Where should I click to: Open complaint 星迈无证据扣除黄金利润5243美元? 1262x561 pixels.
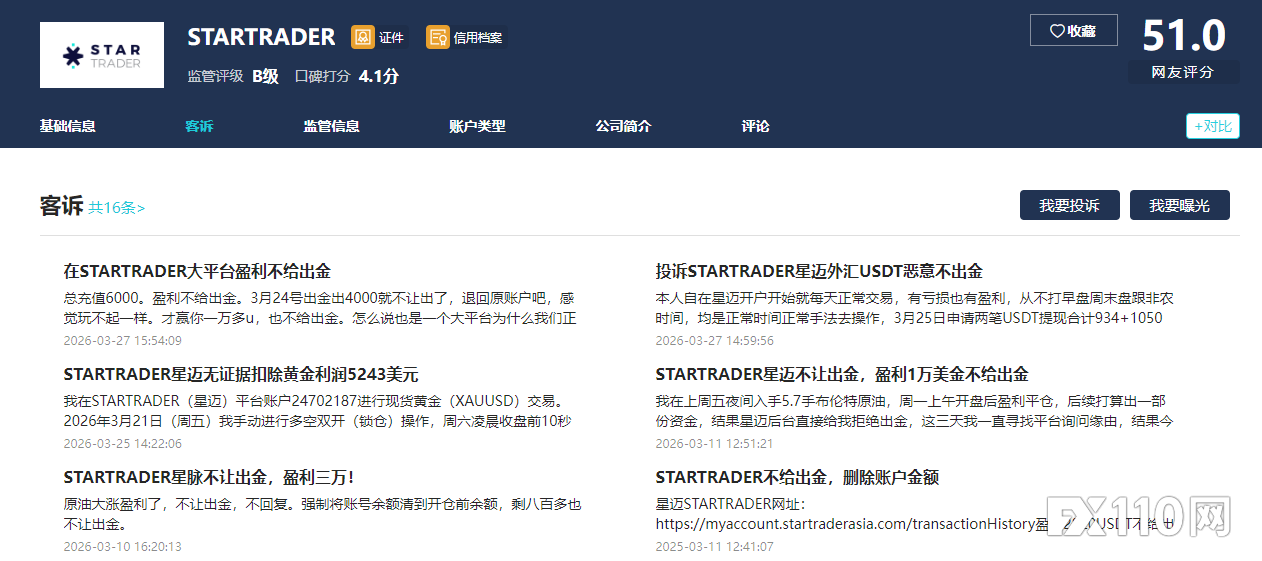241,375
